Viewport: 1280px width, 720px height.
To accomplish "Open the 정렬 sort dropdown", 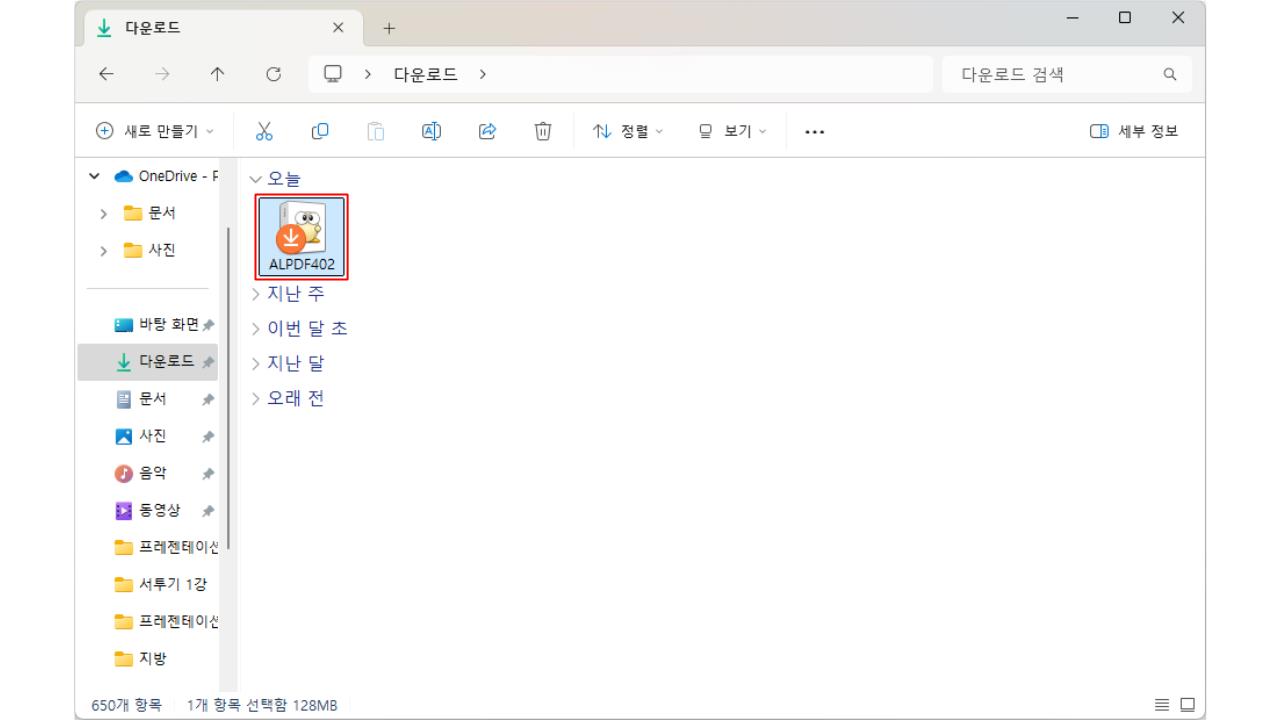I will [x=627, y=130].
